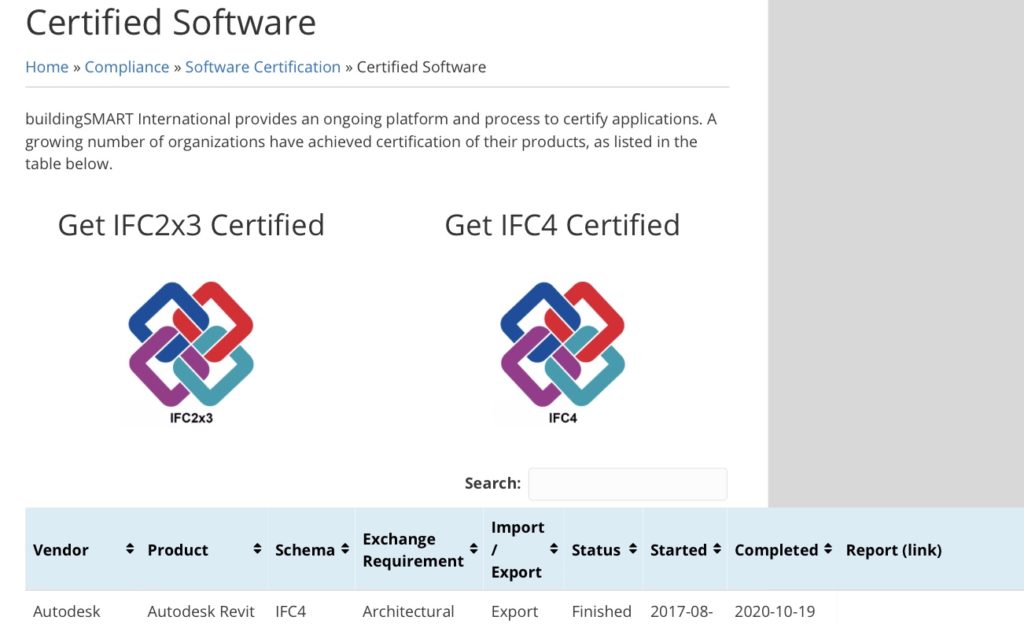The image size is (1024, 624).
Task: Select the Autodesk Revit product cell
Action: pyautogui.click(x=201, y=612)
